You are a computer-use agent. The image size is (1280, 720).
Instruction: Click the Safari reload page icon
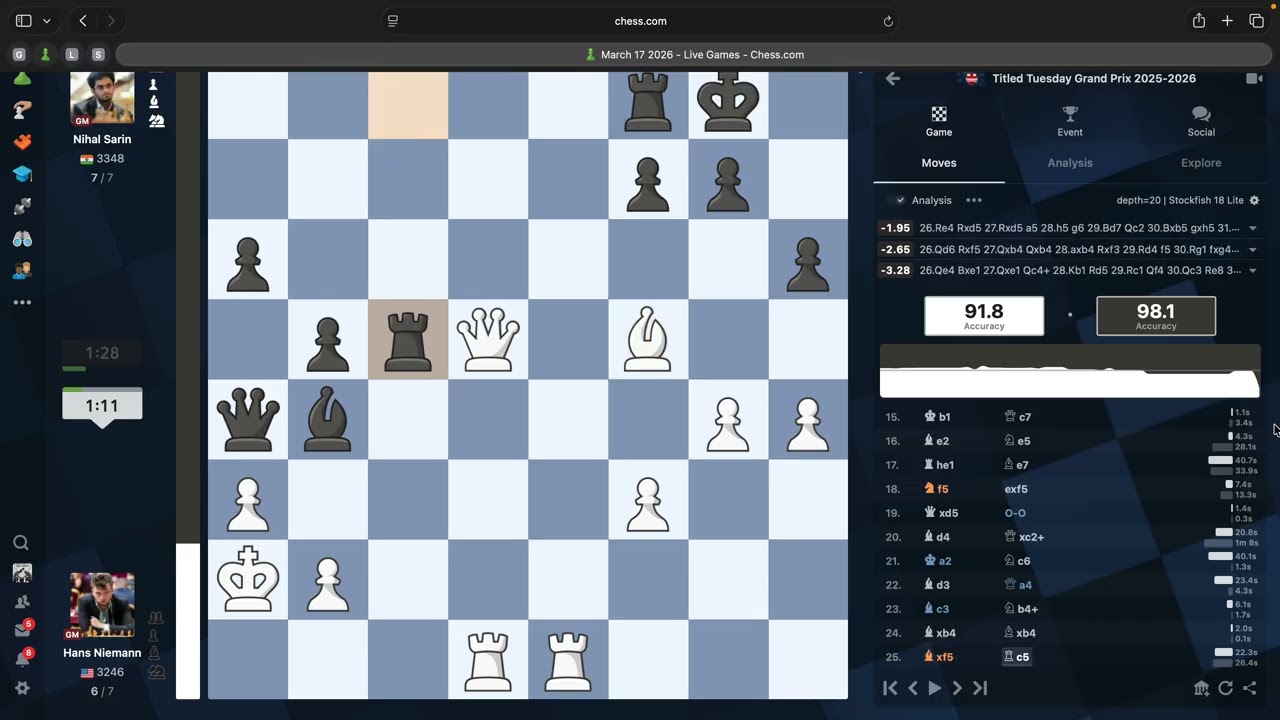(x=888, y=21)
